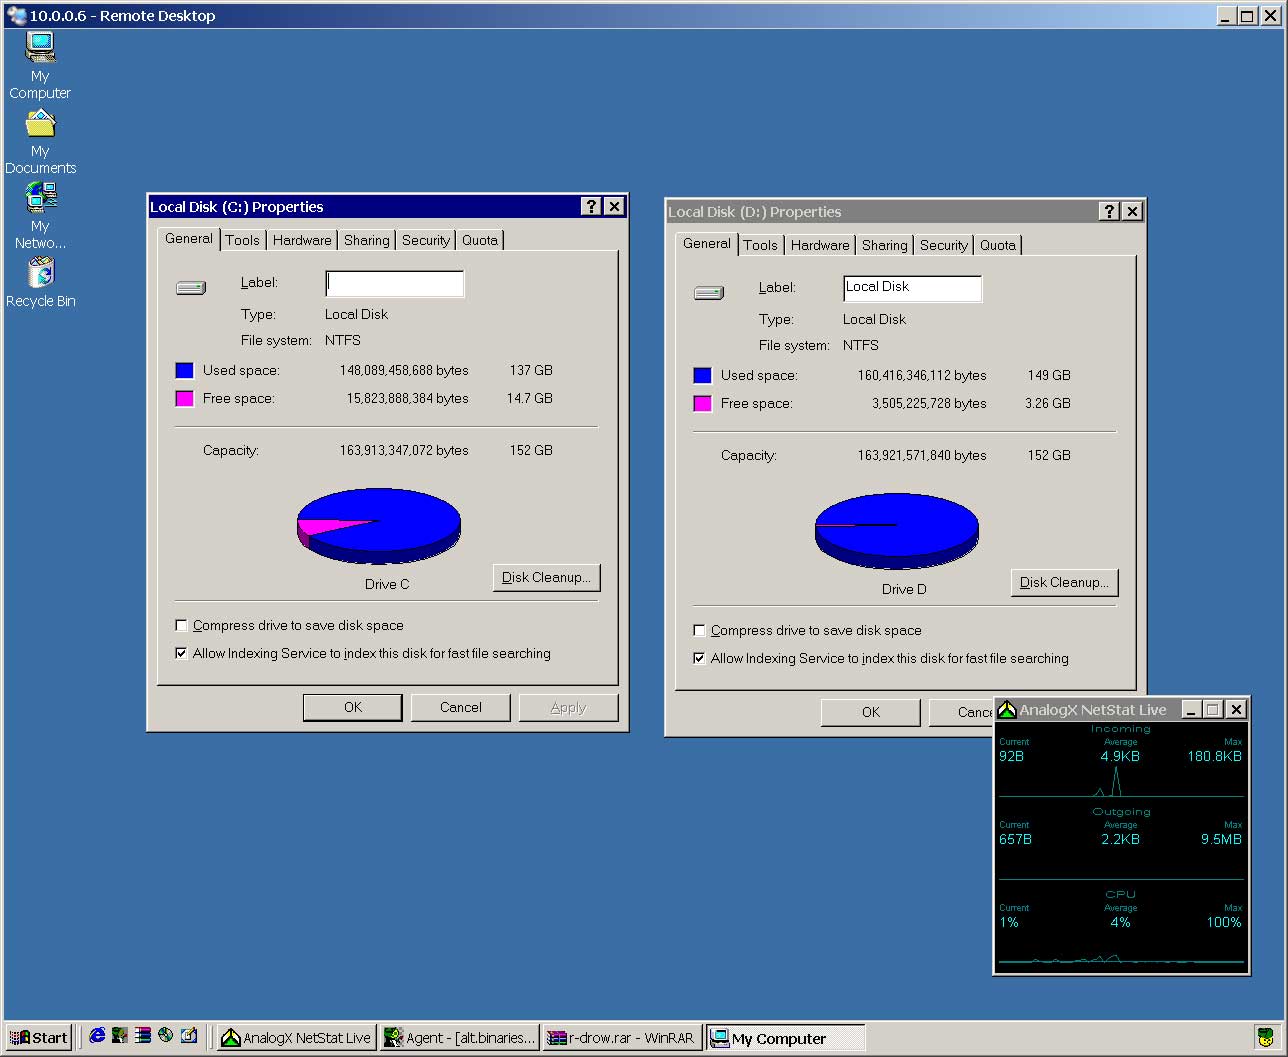This screenshot has width=1288, height=1057.
Task: Launch WinRAR from quick launch bar
Action: pos(143,1036)
